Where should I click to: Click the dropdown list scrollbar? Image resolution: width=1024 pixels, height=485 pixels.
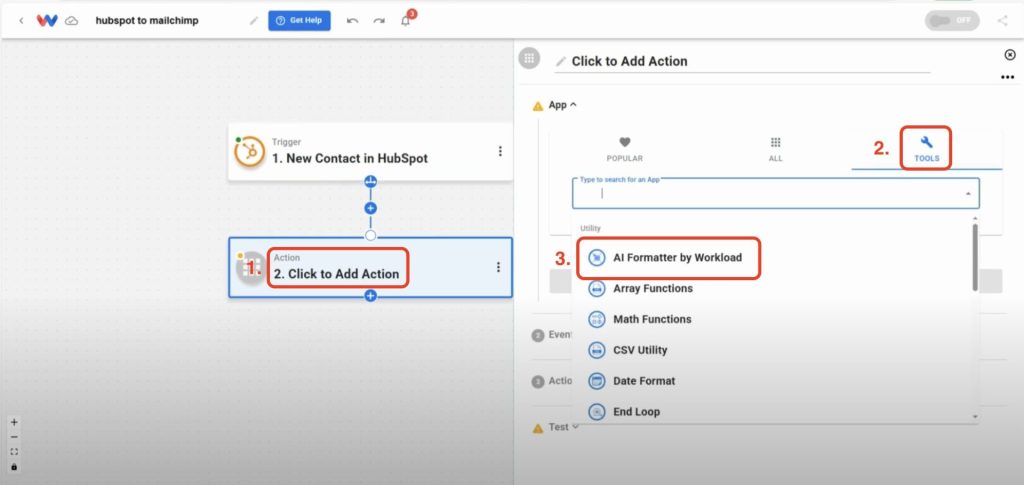pyautogui.click(x=975, y=257)
